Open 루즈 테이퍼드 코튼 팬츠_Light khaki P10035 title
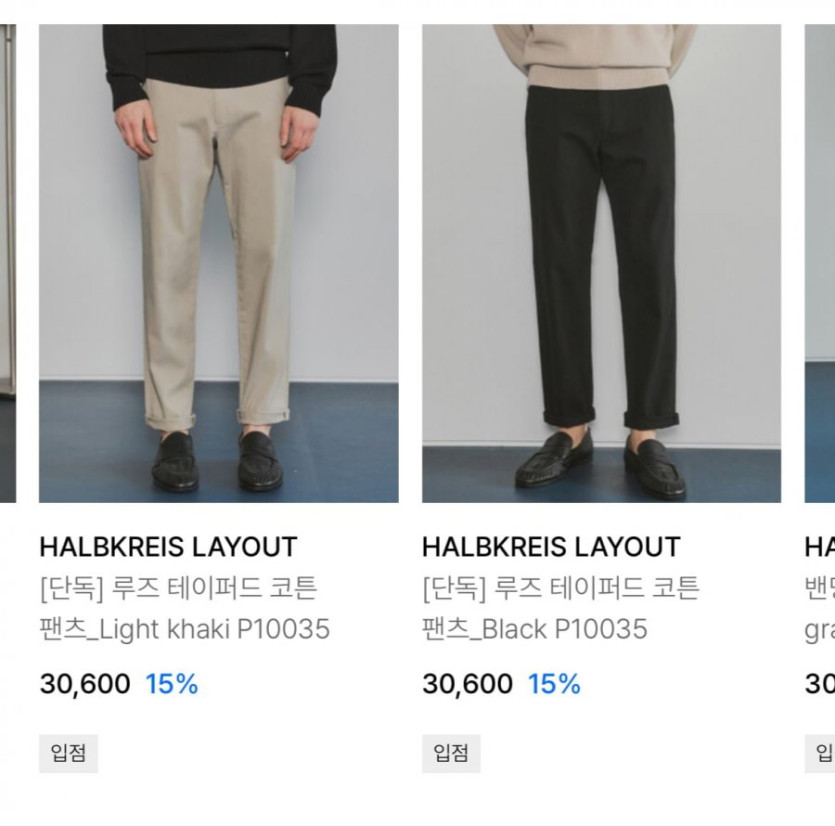Screen dimensions: 835x826 pos(184,609)
